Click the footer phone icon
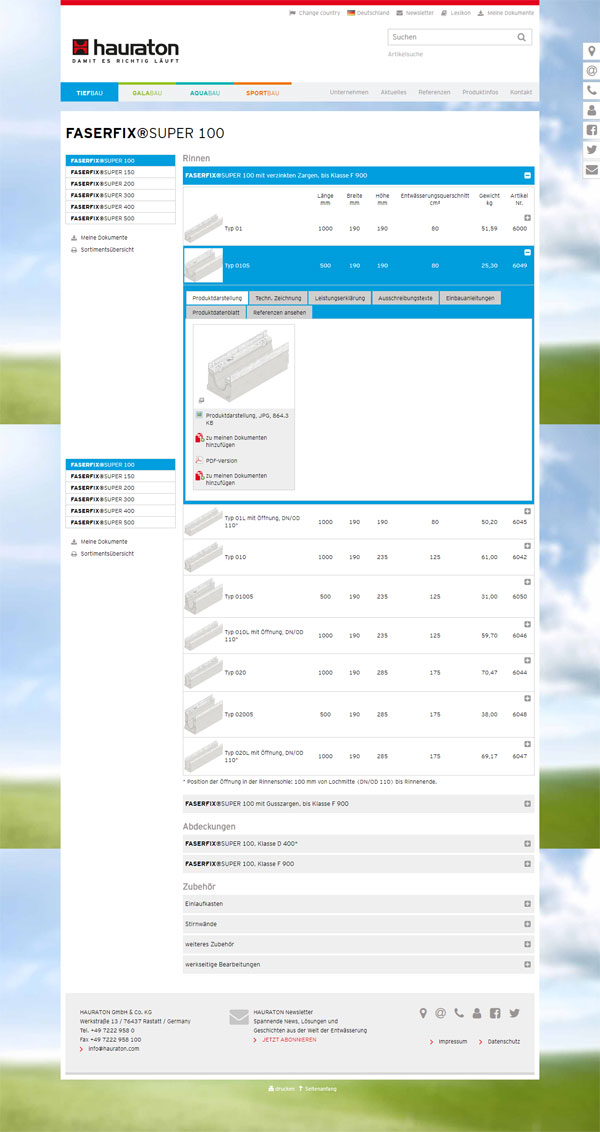Screen dimensions: 600x1132 pyautogui.click(x=459, y=1013)
